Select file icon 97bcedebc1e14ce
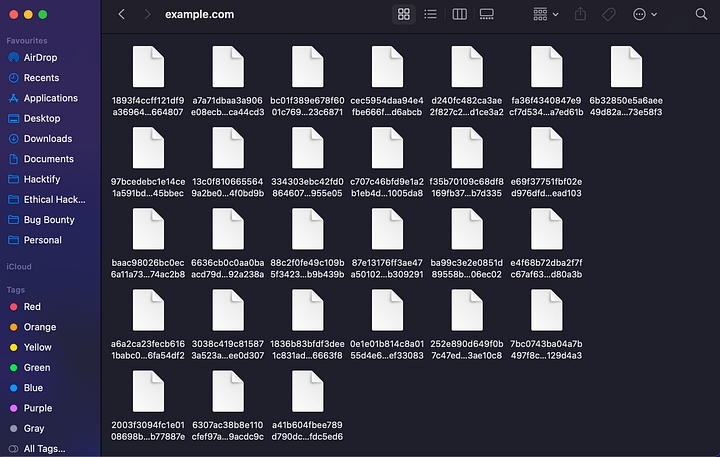This screenshot has width=720, height=457. click(148, 148)
